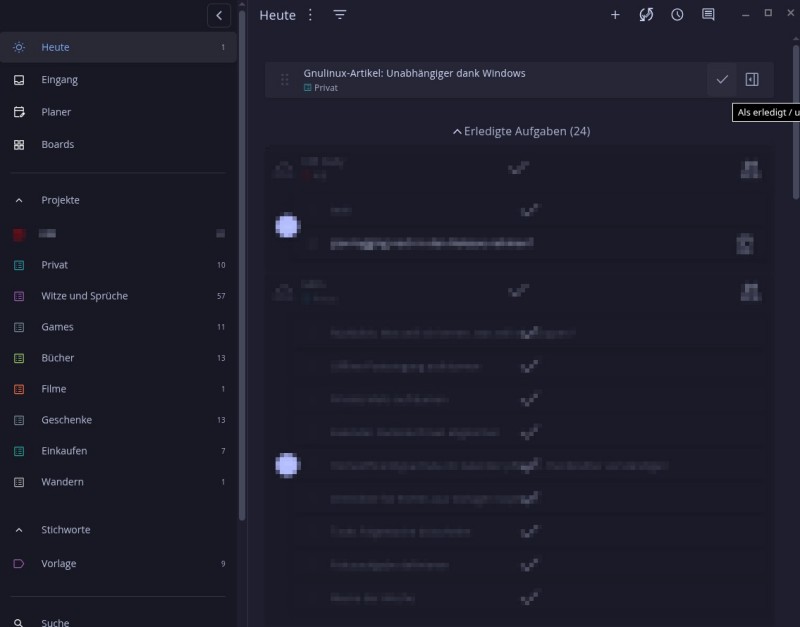Click the clock icon in the header
Viewport: 800px width, 627px height.
click(677, 15)
